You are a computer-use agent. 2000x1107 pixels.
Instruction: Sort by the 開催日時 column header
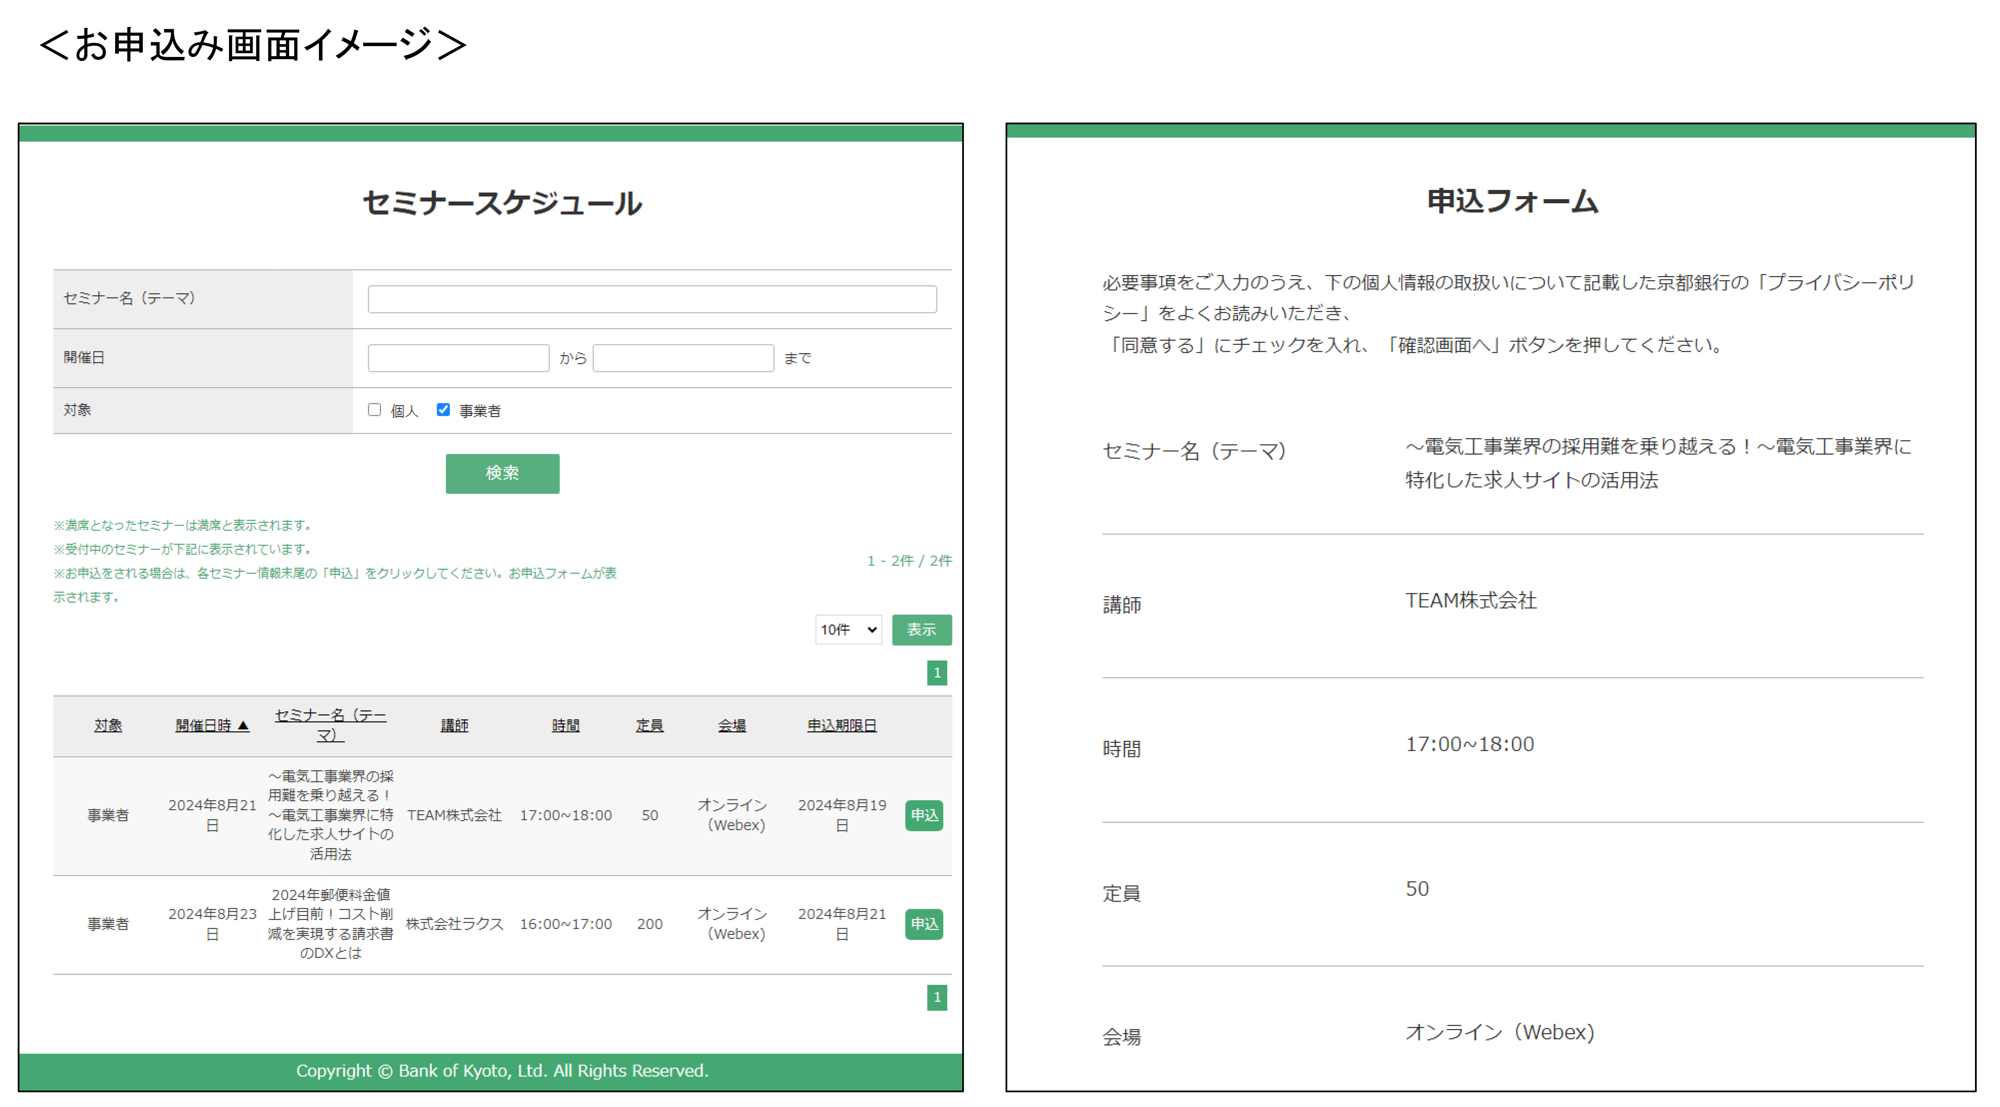coord(212,726)
